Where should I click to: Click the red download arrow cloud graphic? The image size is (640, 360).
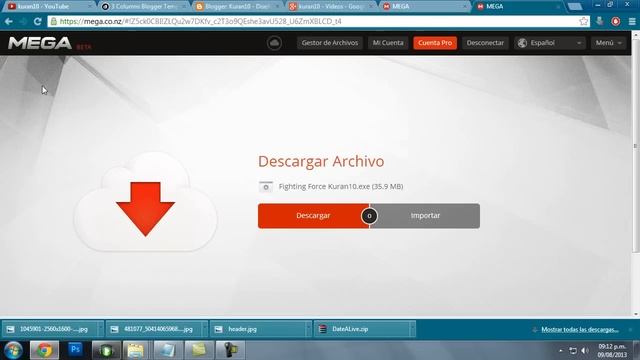145,203
